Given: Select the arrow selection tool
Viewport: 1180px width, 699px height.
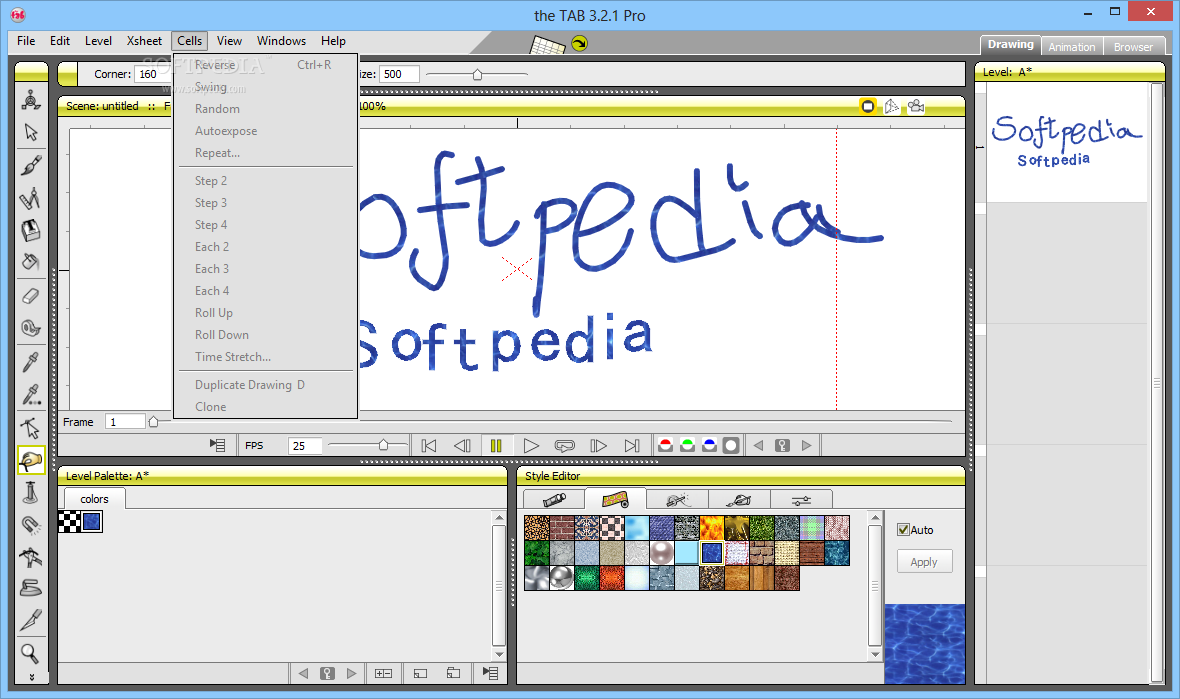Looking at the screenshot, I should (31, 132).
